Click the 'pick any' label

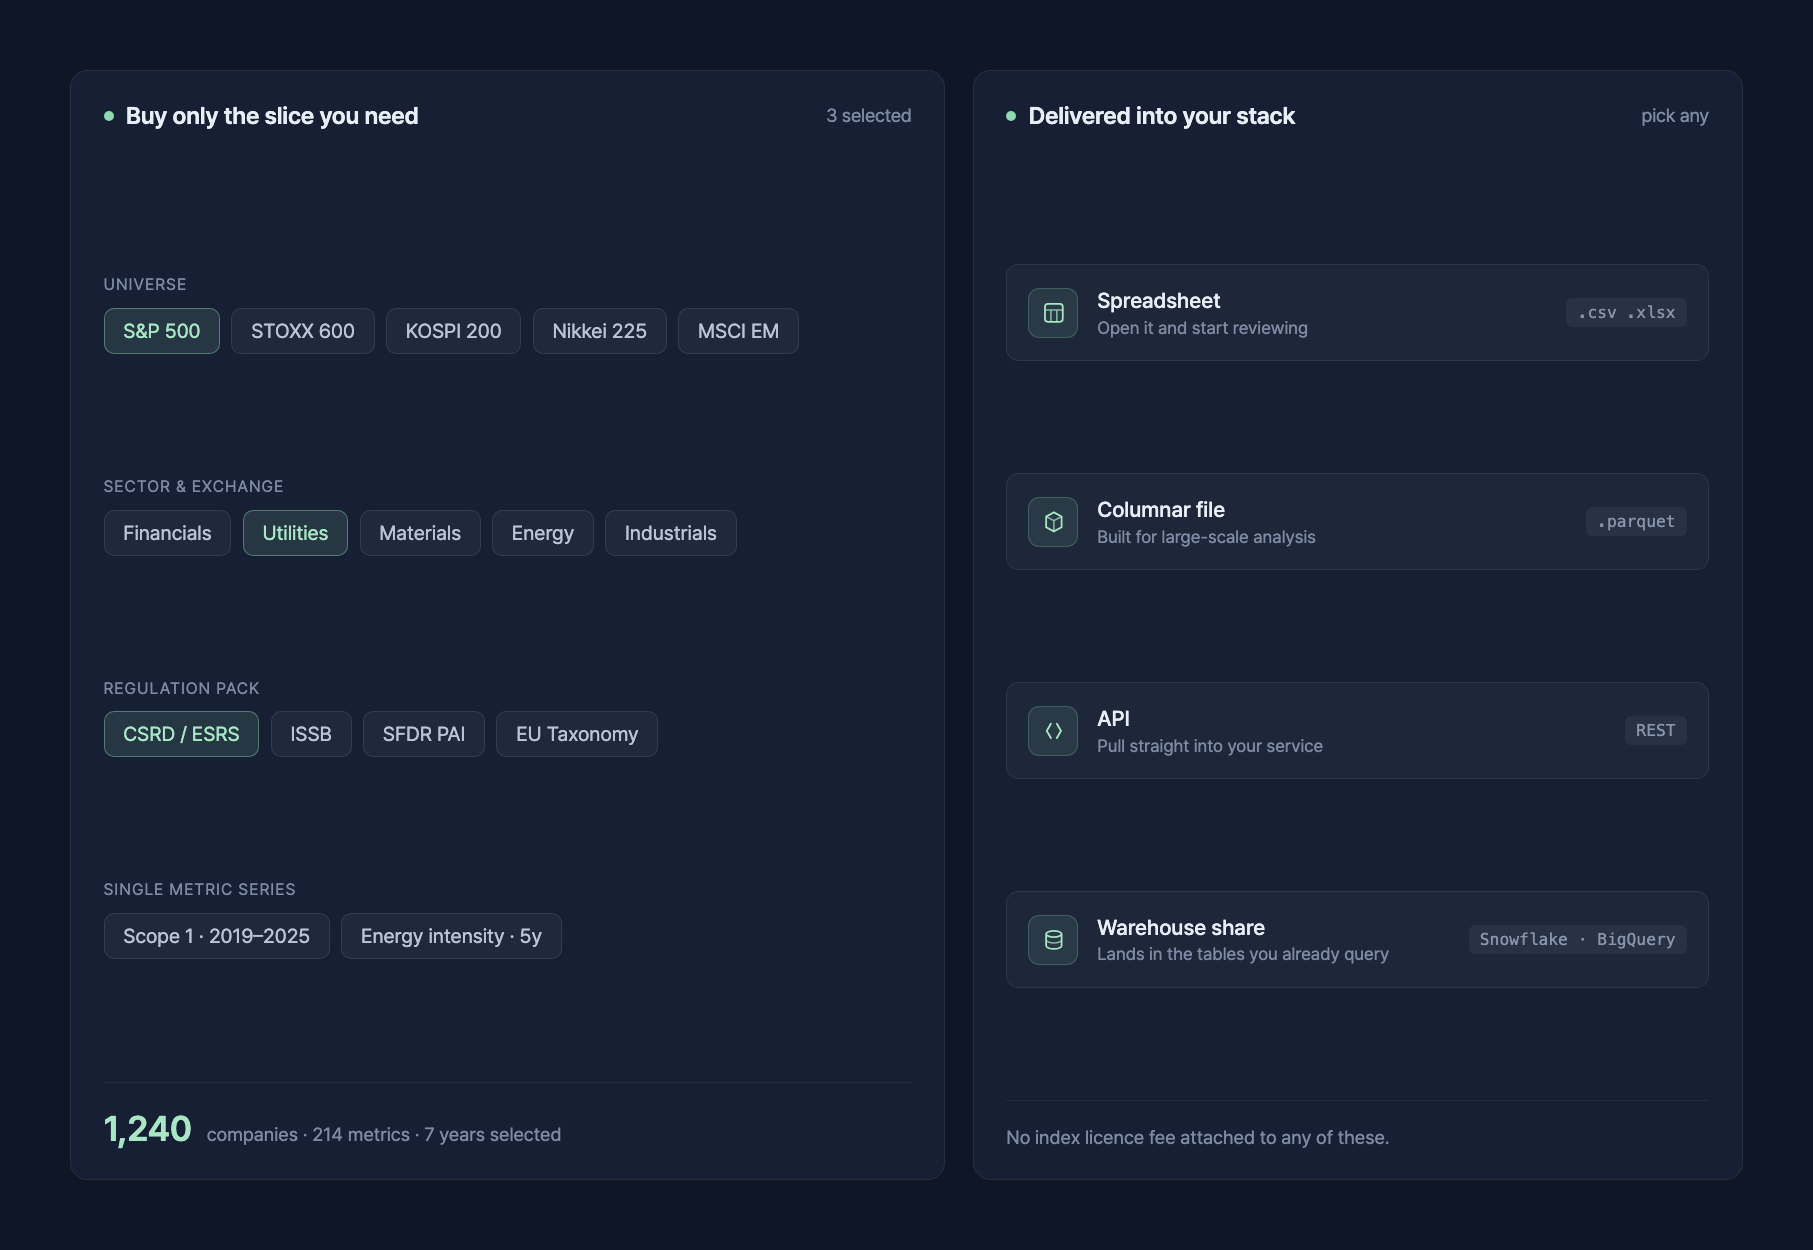[1675, 116]
